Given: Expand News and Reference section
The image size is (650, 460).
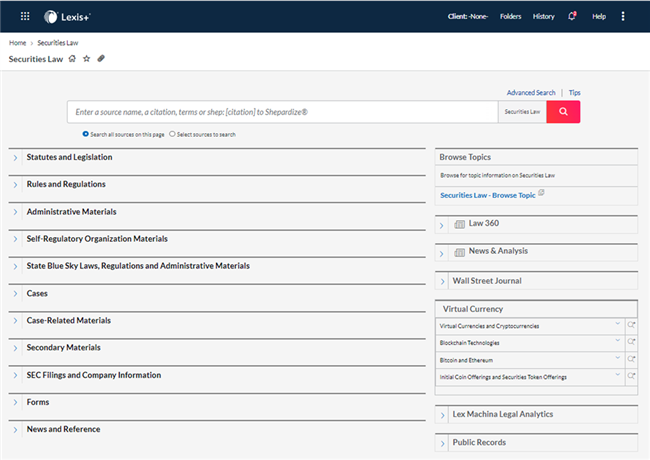Looking at the screenshot, I should pos(15,430).
